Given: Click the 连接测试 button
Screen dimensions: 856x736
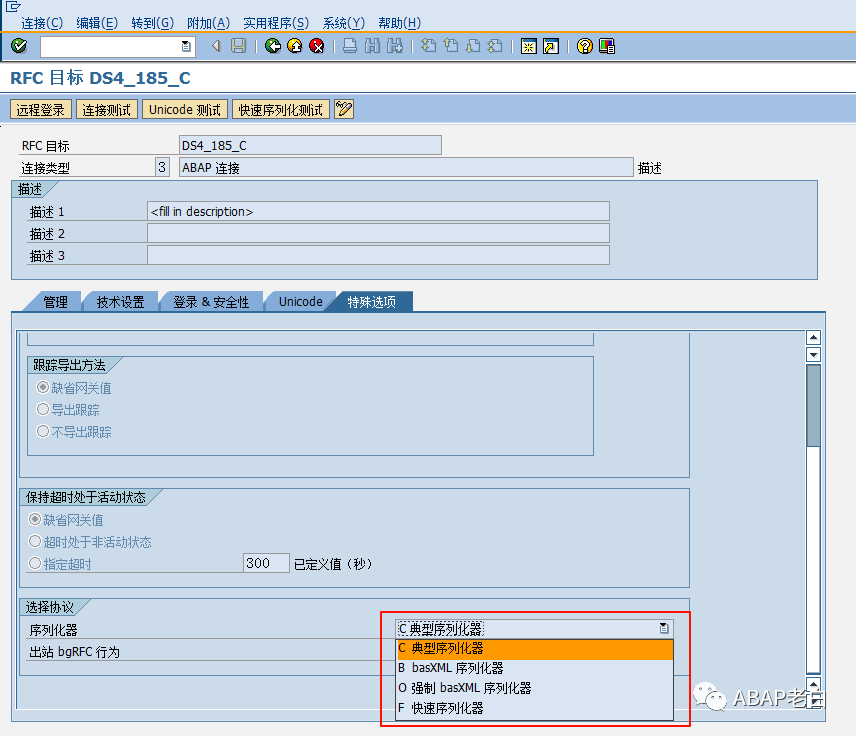Looking at the screenshot, I should (106, 109).
